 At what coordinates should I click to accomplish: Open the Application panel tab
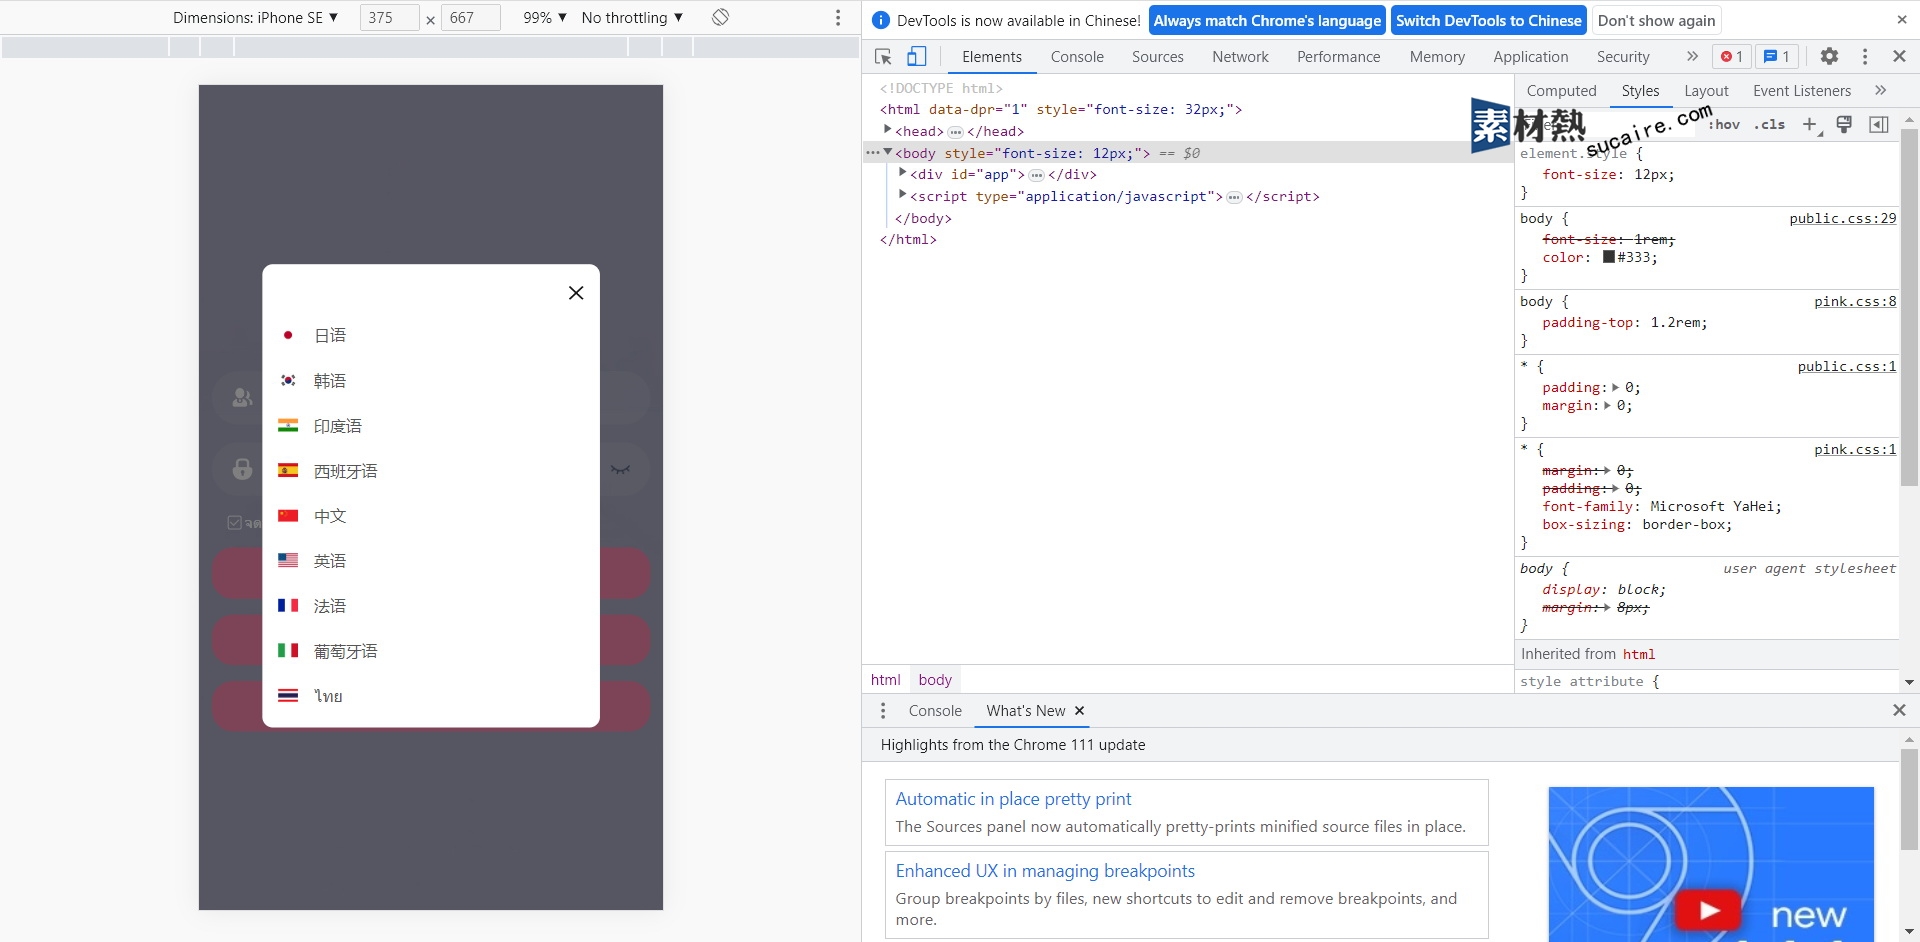tap(1531, 57)
